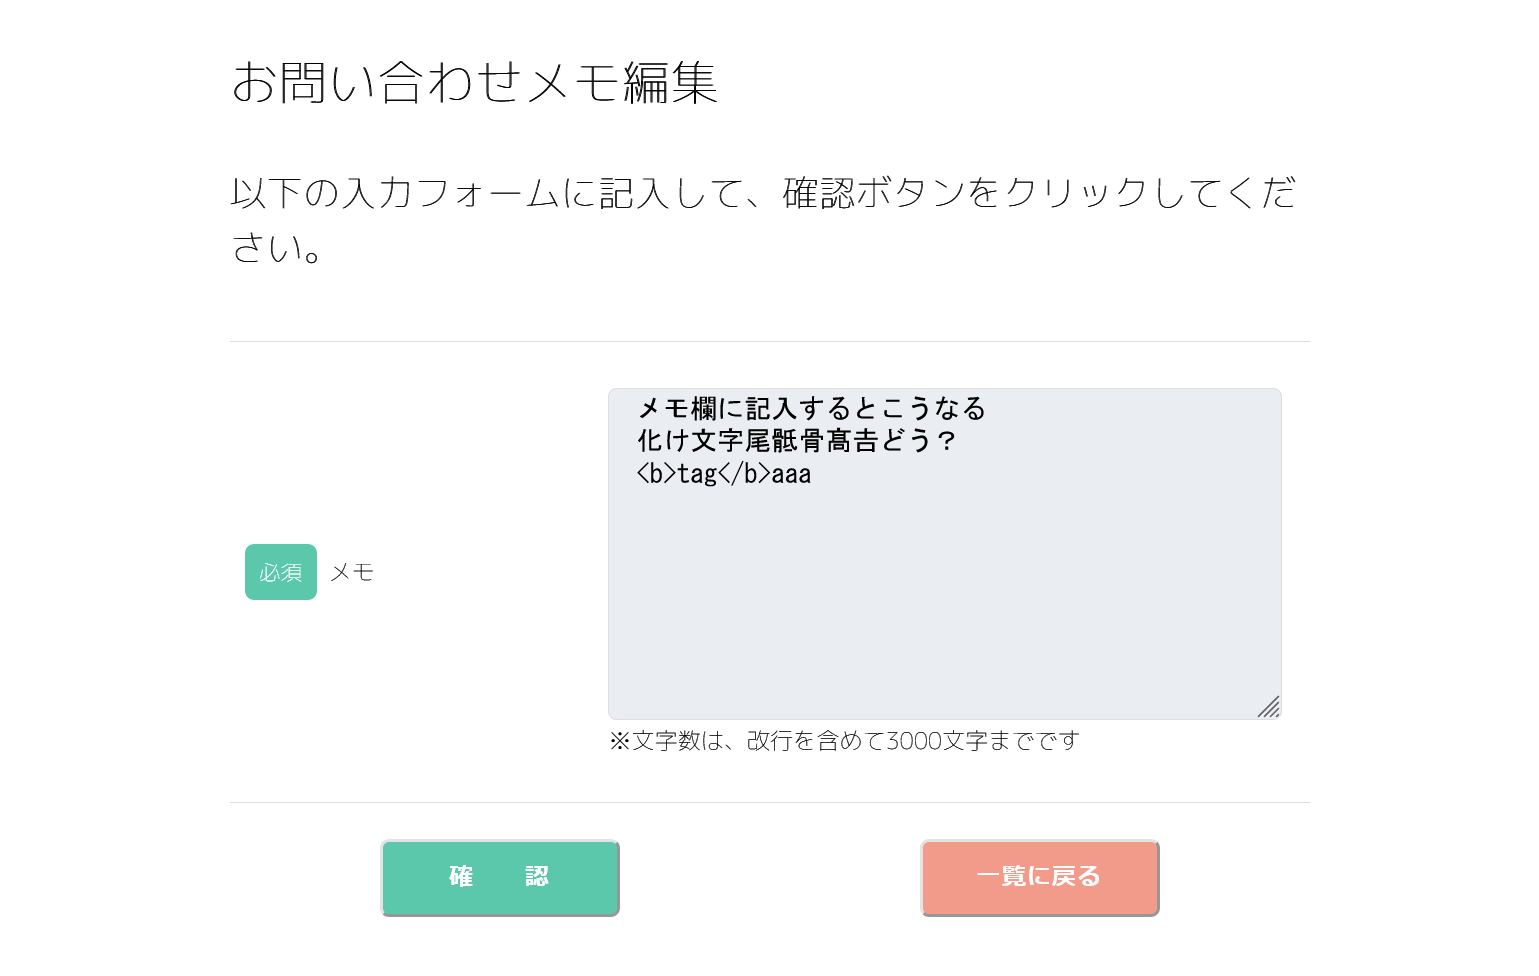Click the メモ field label

point(352,572)
